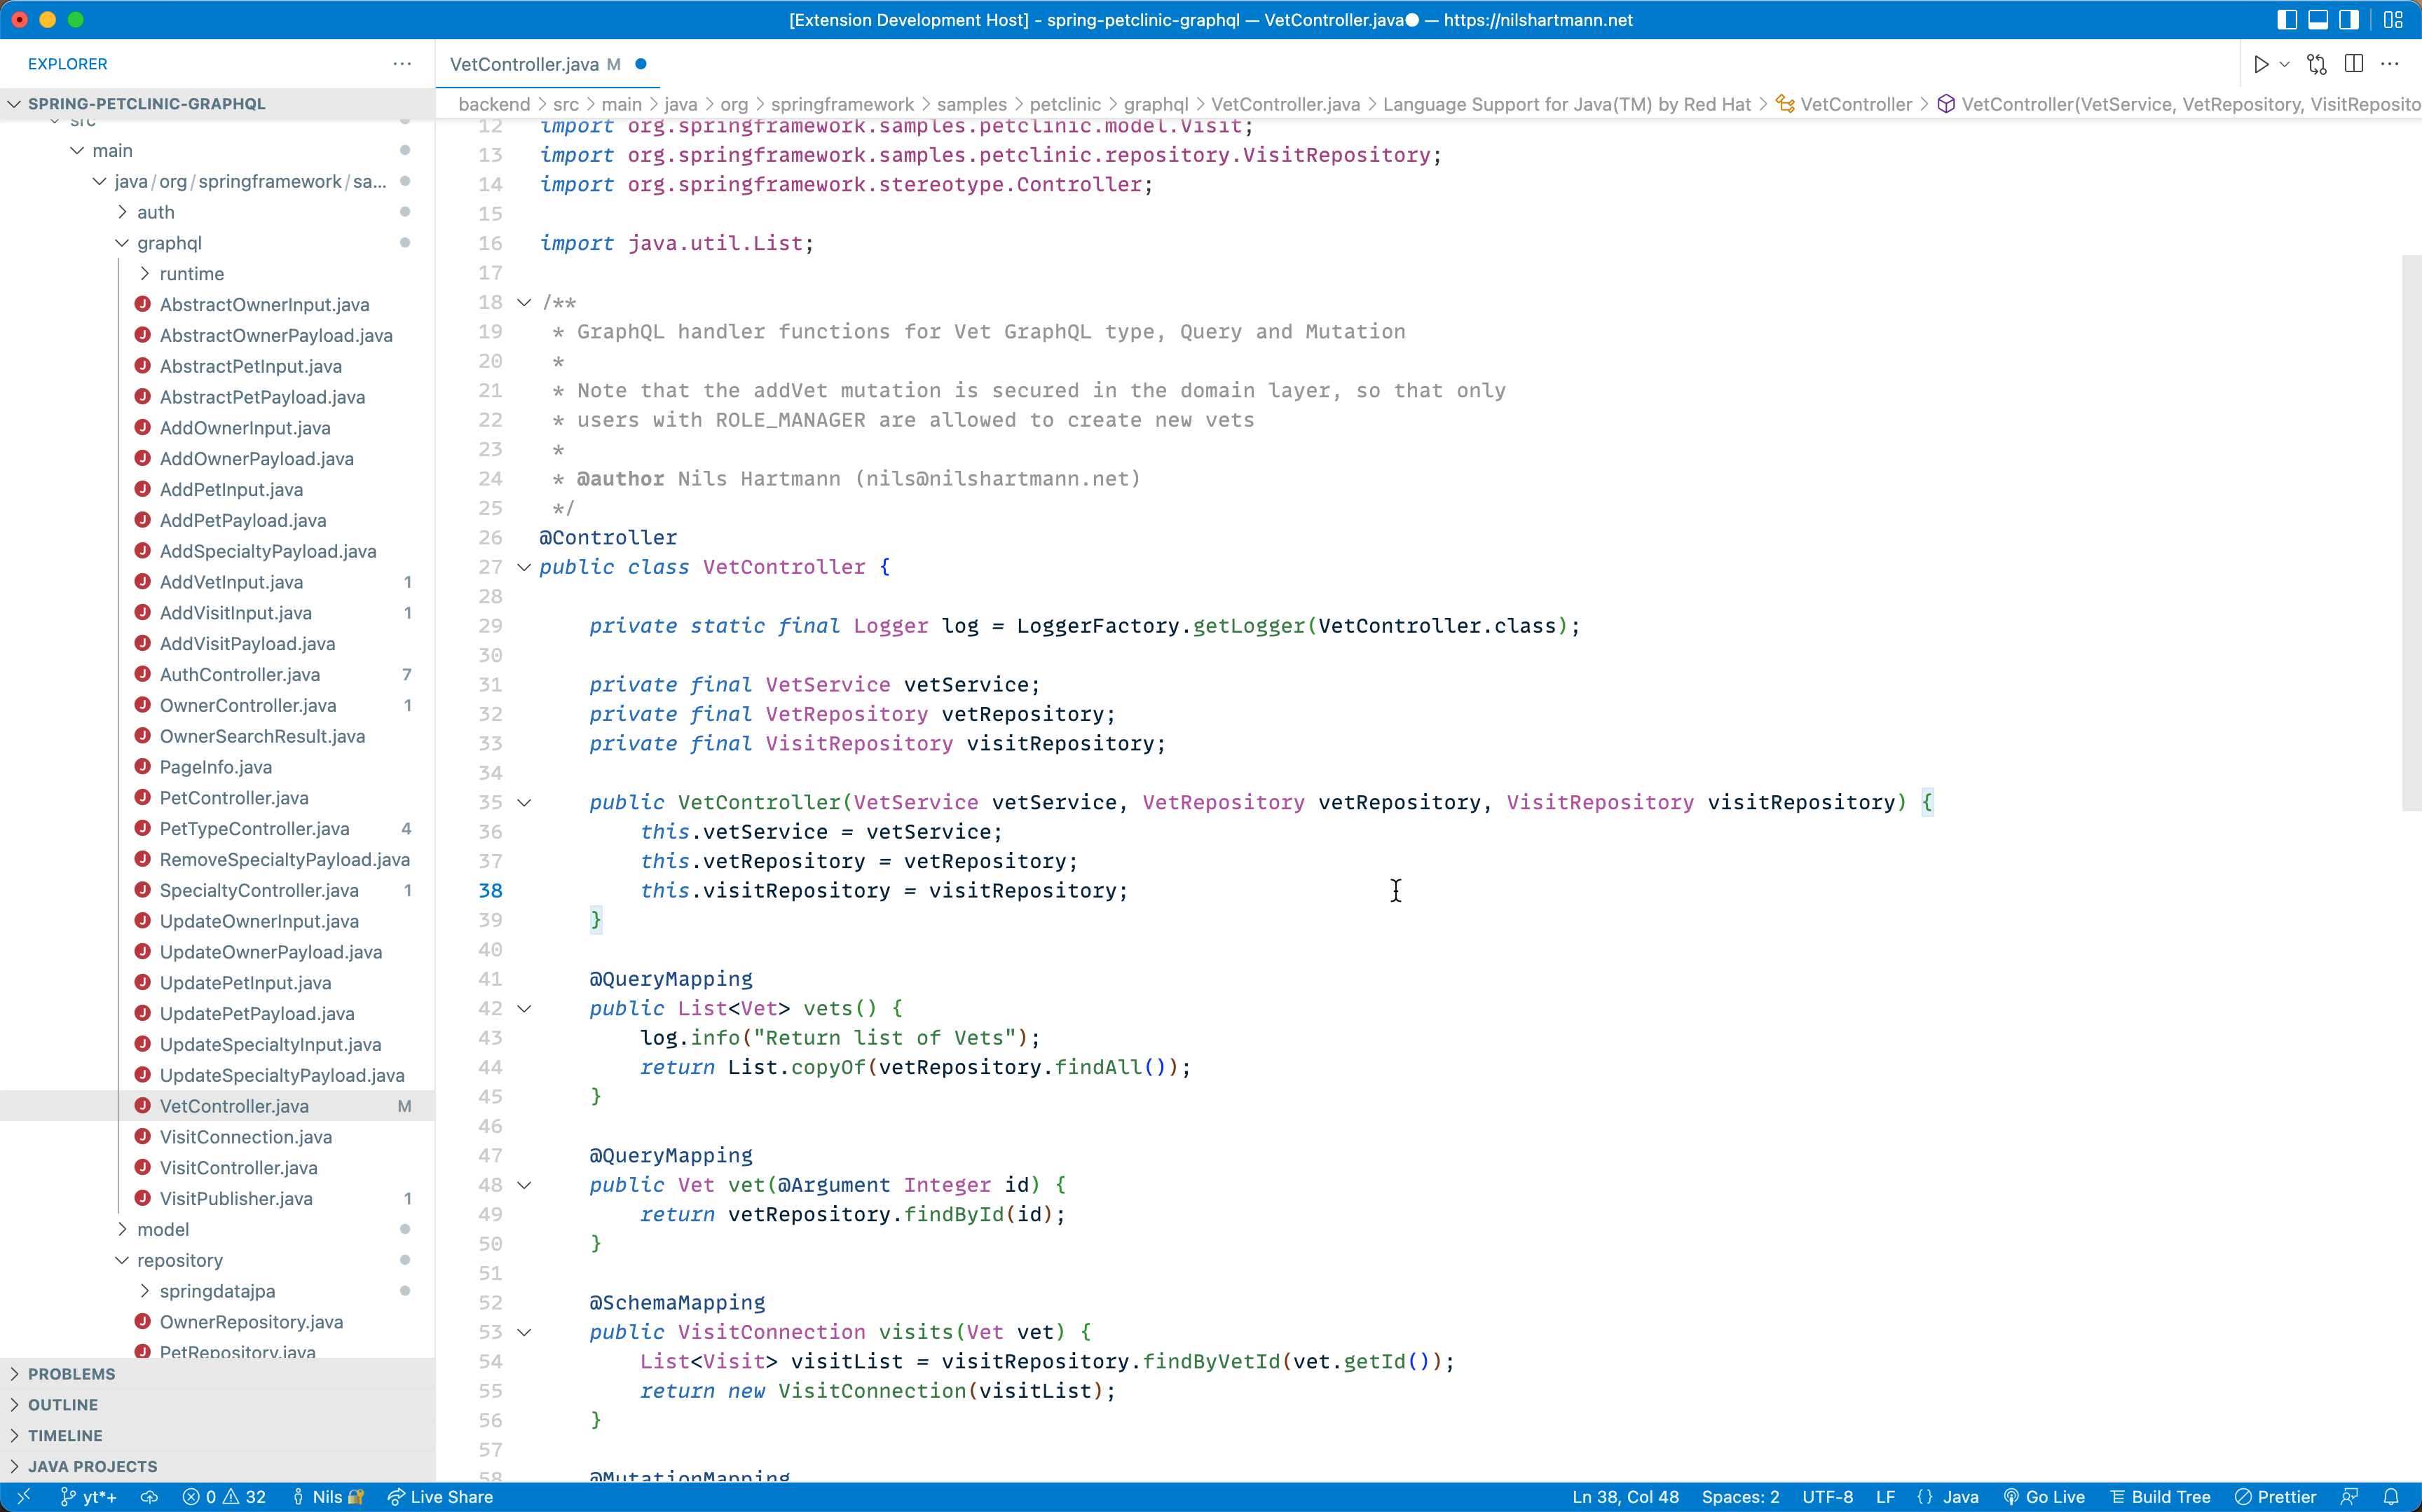Image resolution: width=2422 pixels, height=1512 pixels.
Task: Click the split editor right icon
Action: pos(2354,64)
